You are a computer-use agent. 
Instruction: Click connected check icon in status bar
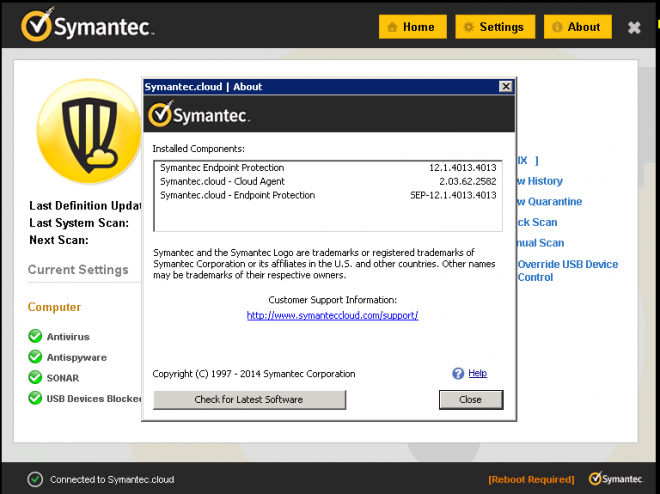(35, 479)
